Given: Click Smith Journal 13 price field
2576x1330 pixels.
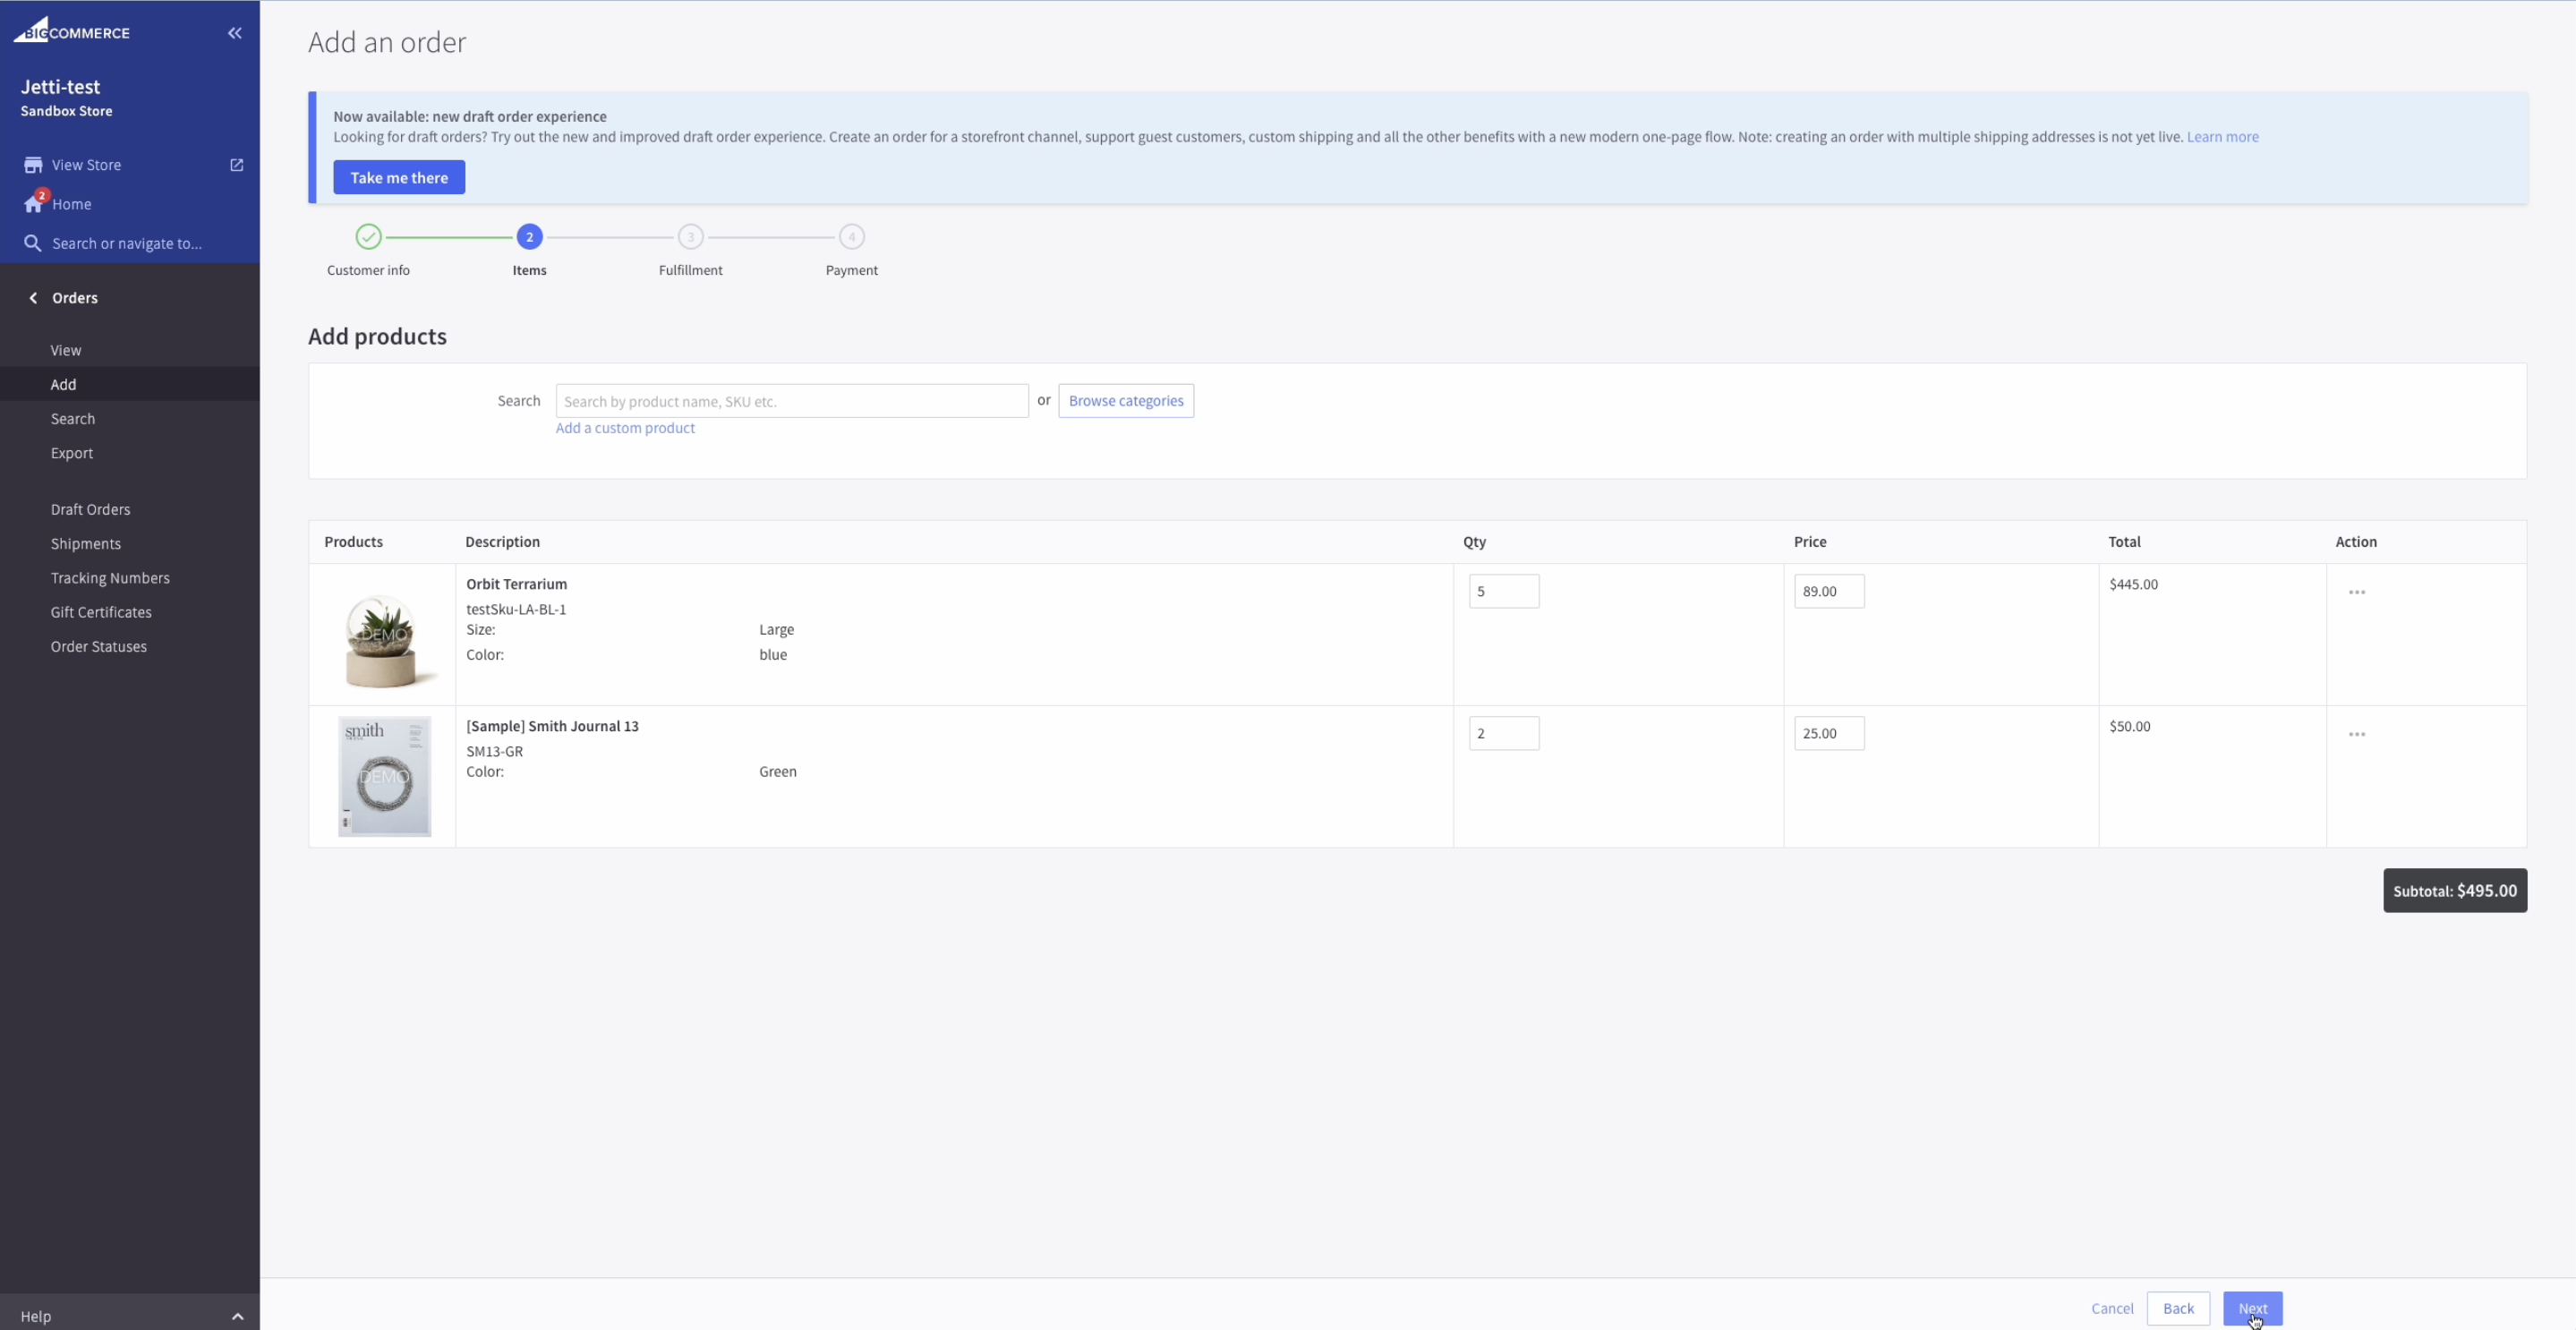Looking at the screenshot, I should (x=1829, y=733).
